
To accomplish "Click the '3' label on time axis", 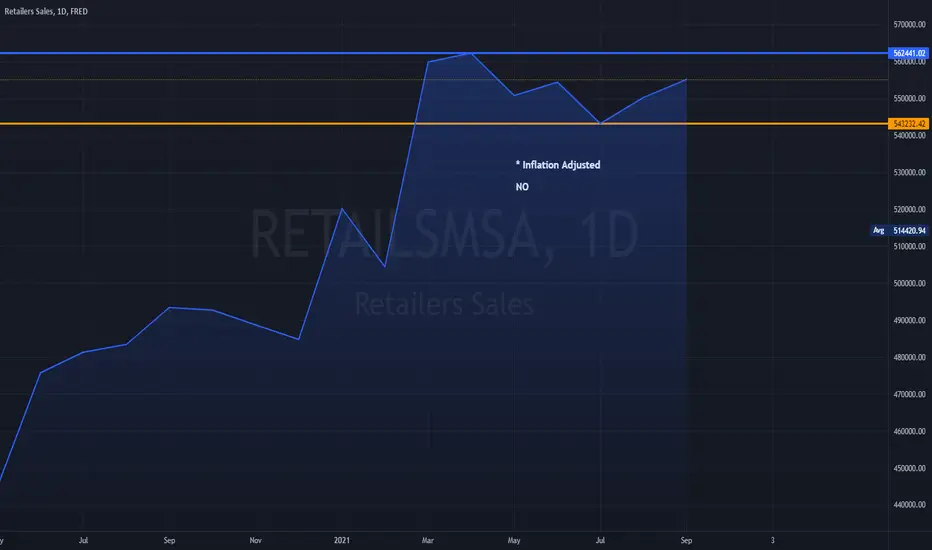I will (x=773, y=540).
